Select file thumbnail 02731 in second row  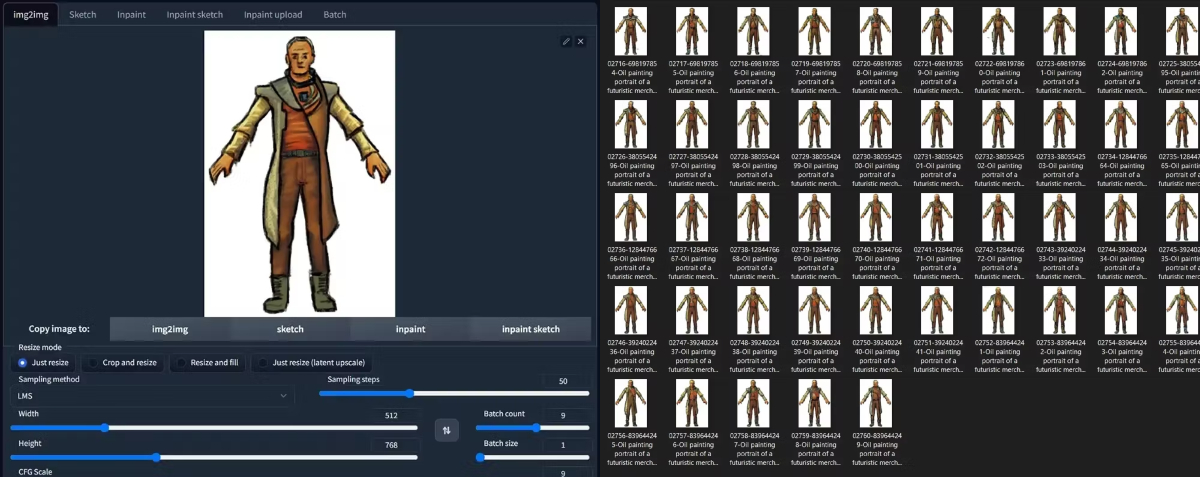pyautogui.click(x=936, y=124)
